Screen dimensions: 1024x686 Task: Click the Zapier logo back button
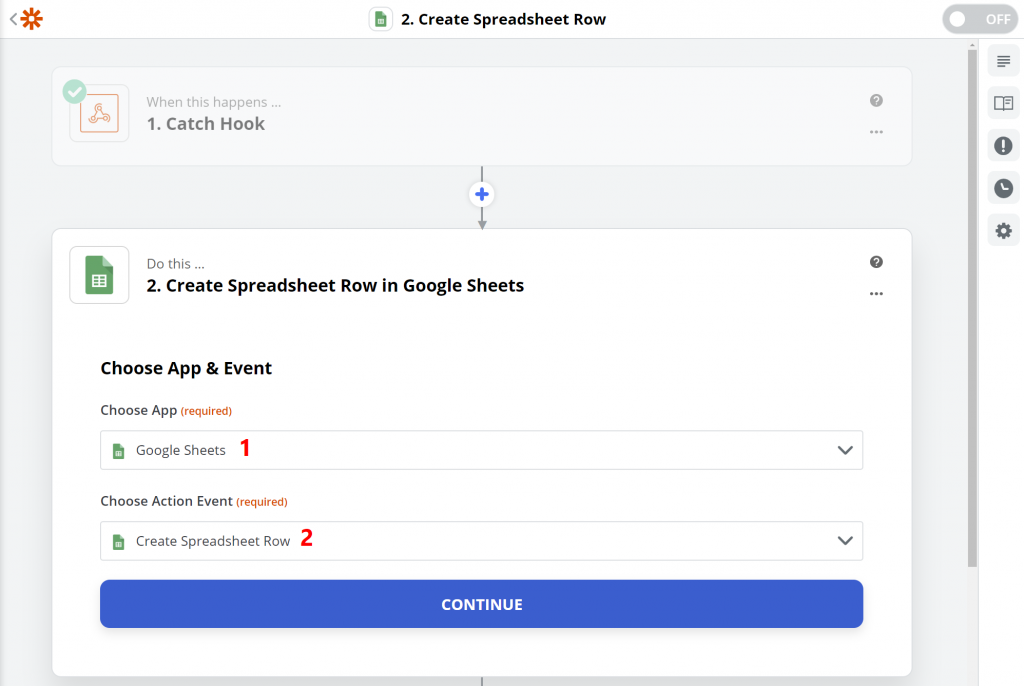pyautogui.click(x=27, y=19)
